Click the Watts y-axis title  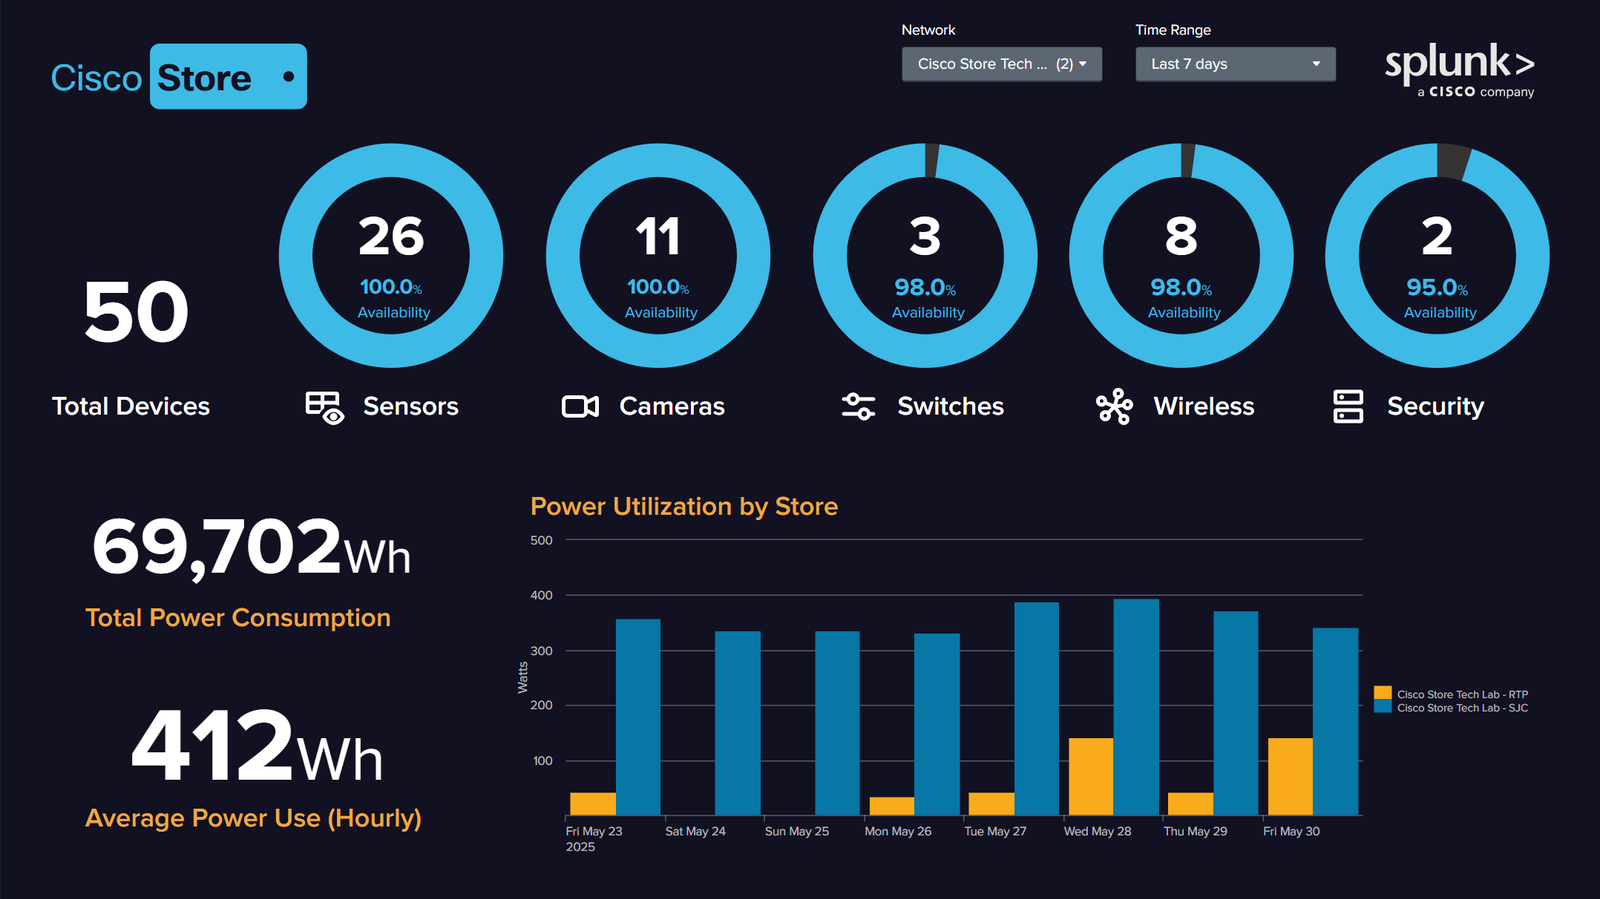[522, 677]
